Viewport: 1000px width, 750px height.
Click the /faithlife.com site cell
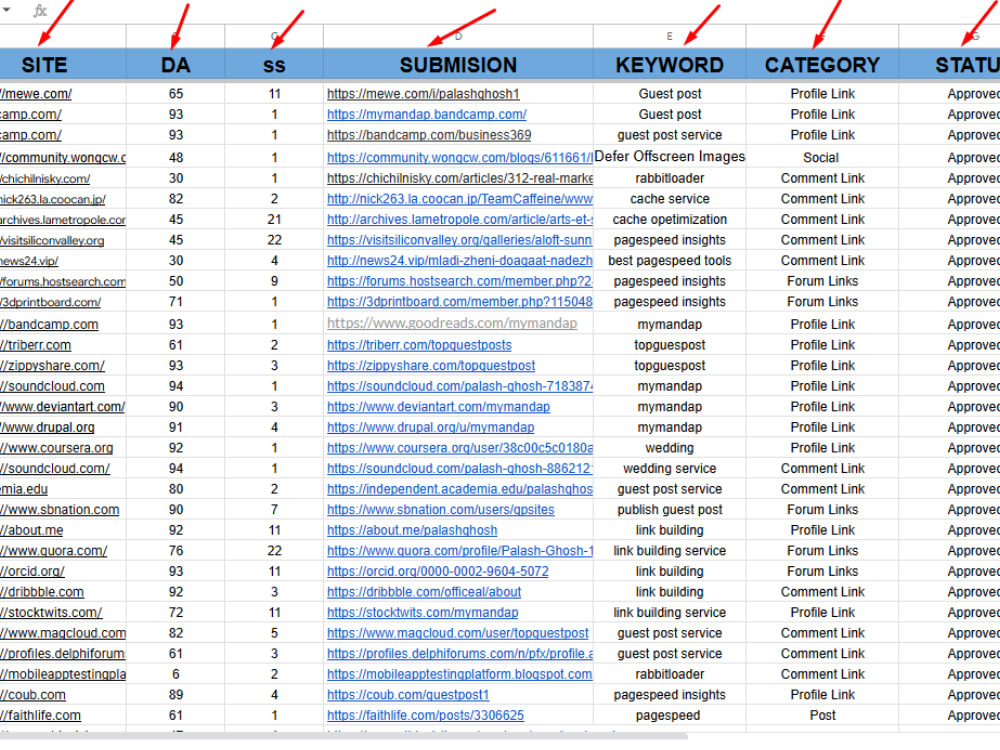(63, 716)
